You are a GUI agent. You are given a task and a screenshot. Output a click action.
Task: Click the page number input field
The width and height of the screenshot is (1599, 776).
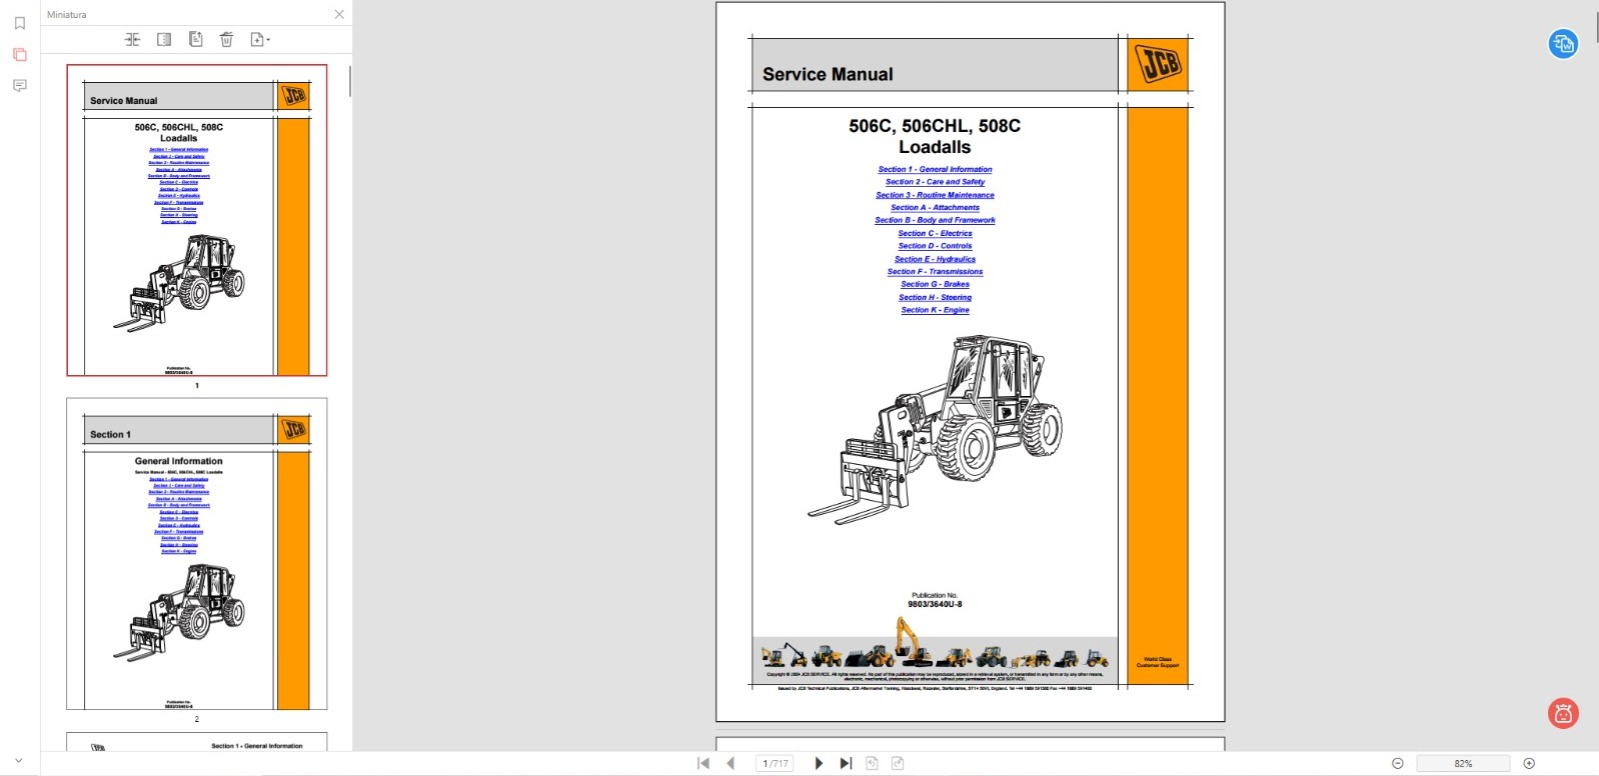(775, 763)
